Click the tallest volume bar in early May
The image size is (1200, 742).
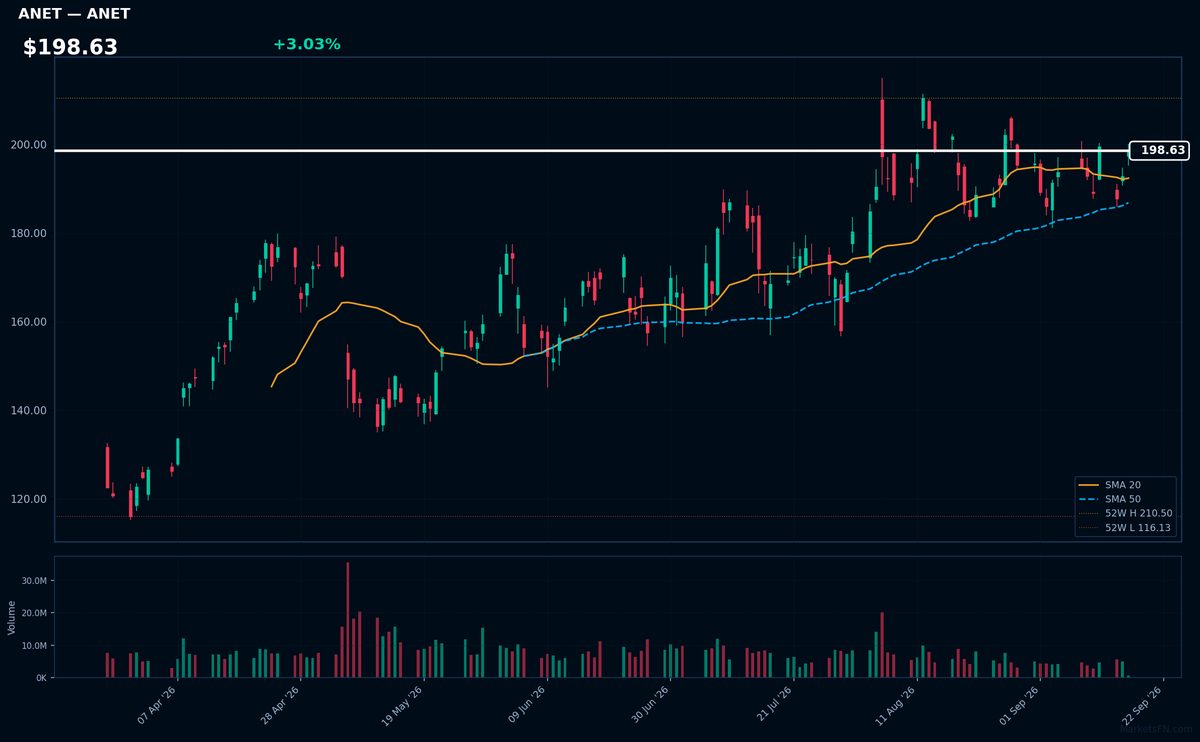(x=348, y=620)
